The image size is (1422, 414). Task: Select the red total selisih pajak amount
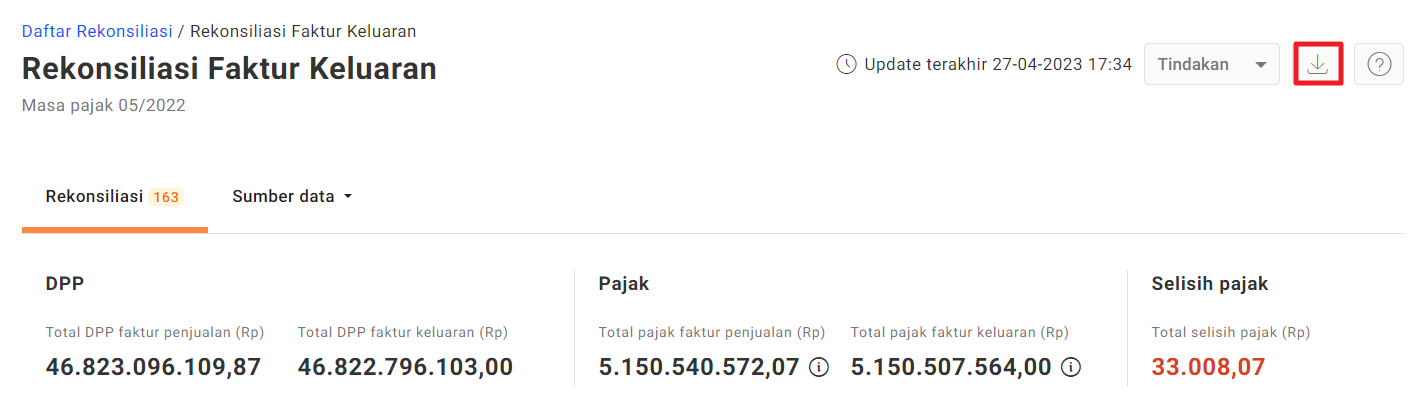(x=1208, y=367)
